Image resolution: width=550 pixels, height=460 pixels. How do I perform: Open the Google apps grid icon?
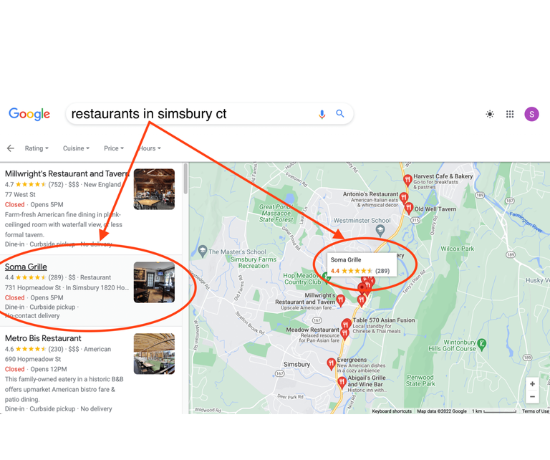click(510, 114)
